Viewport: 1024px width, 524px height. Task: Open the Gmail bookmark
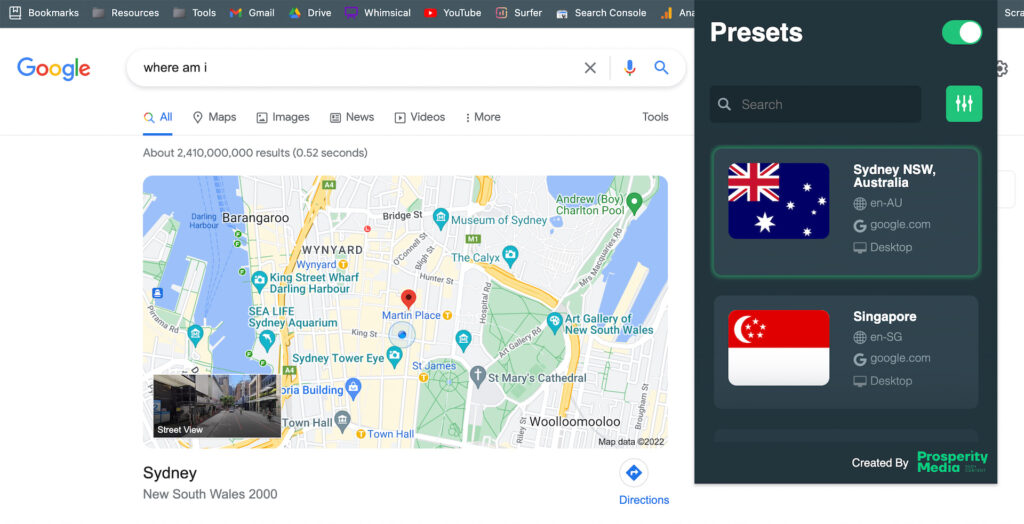252,12
